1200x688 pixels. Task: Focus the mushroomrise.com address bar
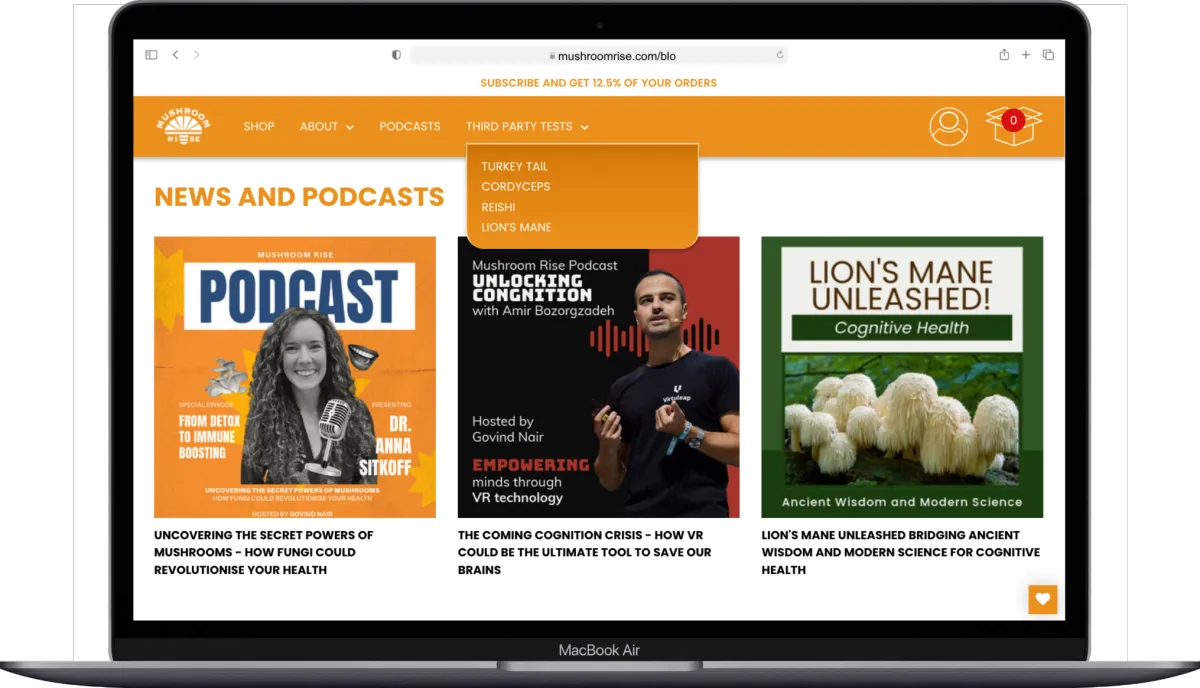(x=598, y=55)
